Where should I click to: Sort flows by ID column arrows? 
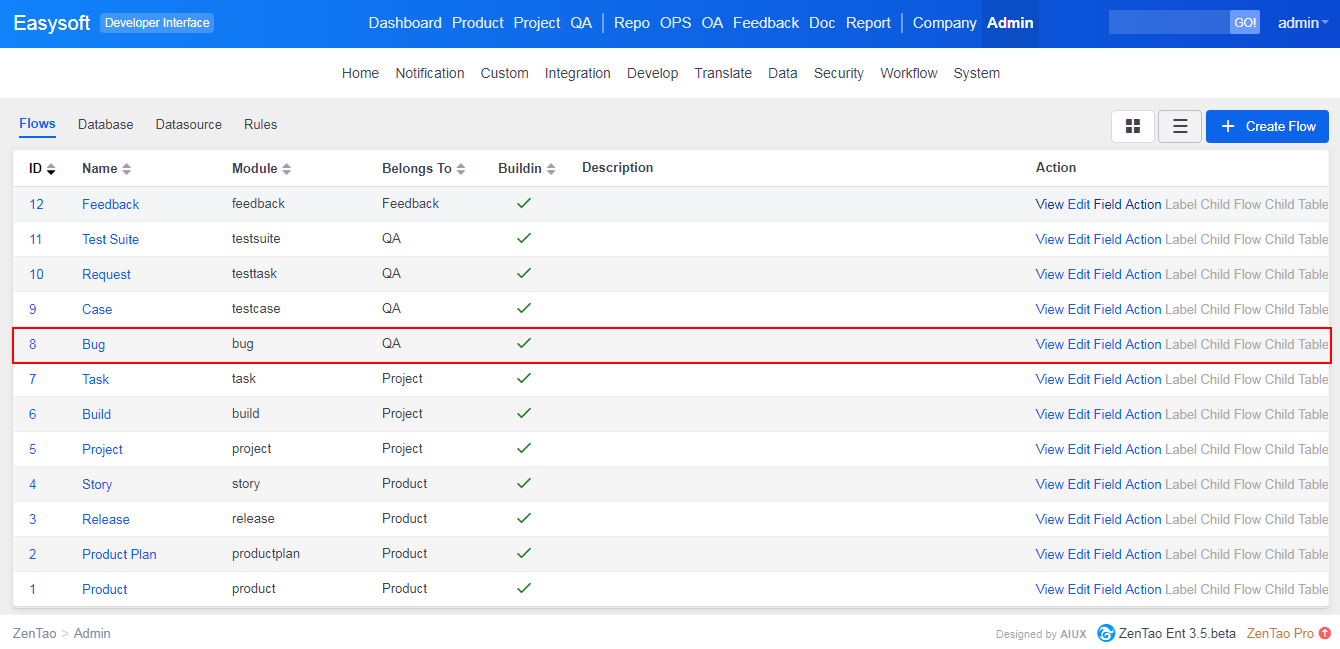point(51,169)
